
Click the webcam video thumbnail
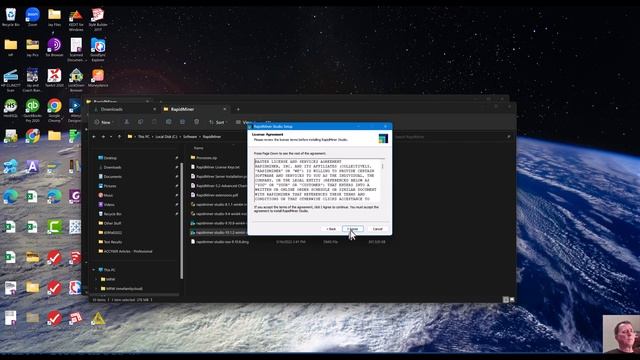[x=621, y=334]
